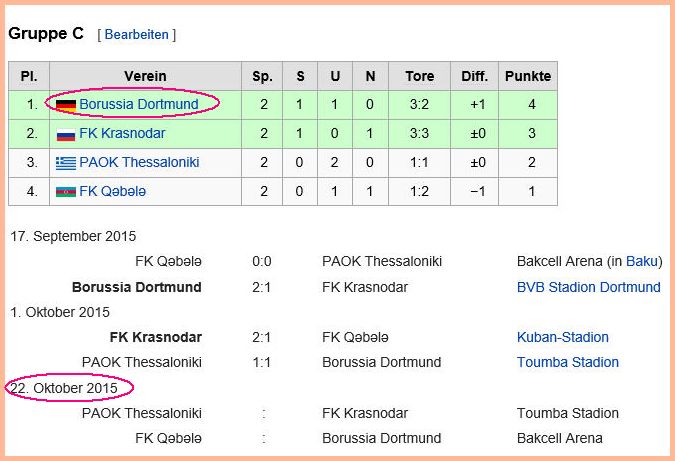This screenshot has width=675, height=461.
Task: Click the Verein column header
Action: 146,76
